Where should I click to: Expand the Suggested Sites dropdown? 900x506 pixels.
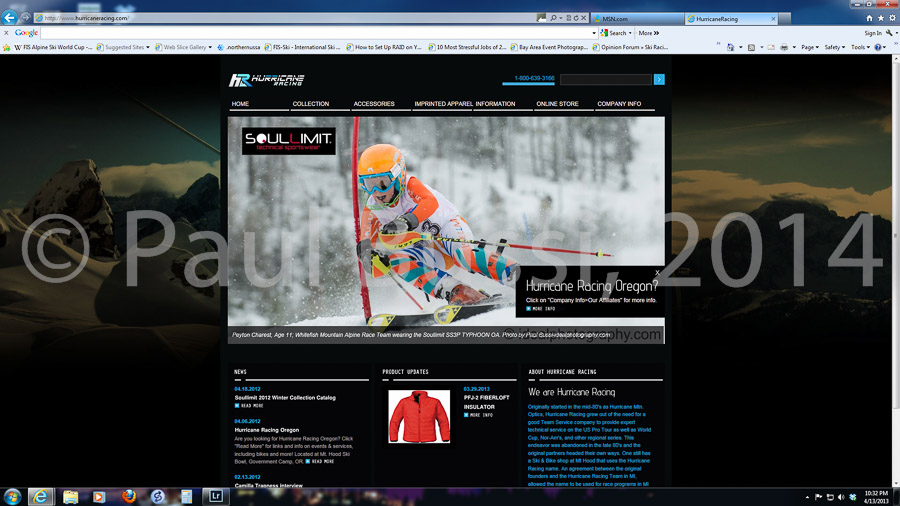148,48
